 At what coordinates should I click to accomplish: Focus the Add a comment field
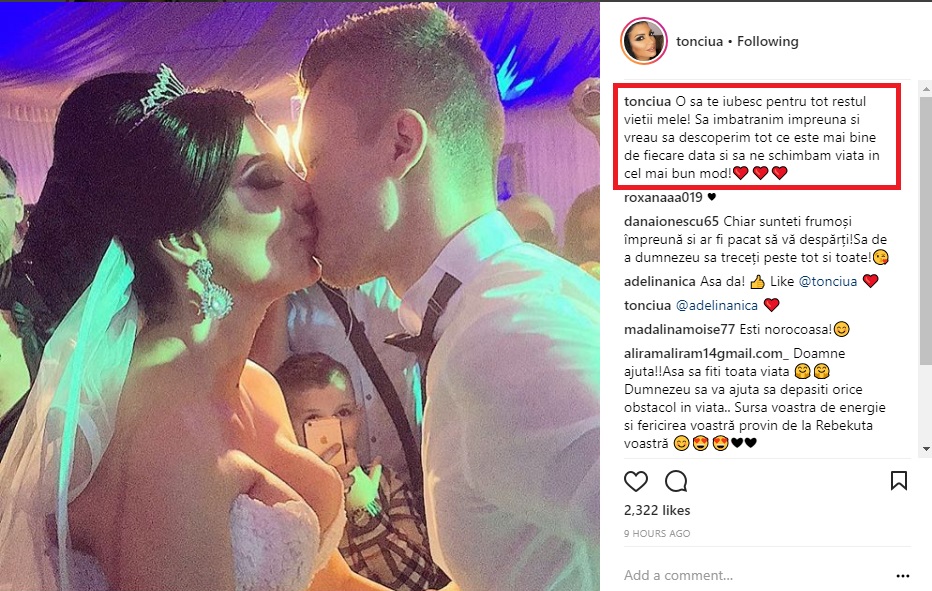coord(755,576)
